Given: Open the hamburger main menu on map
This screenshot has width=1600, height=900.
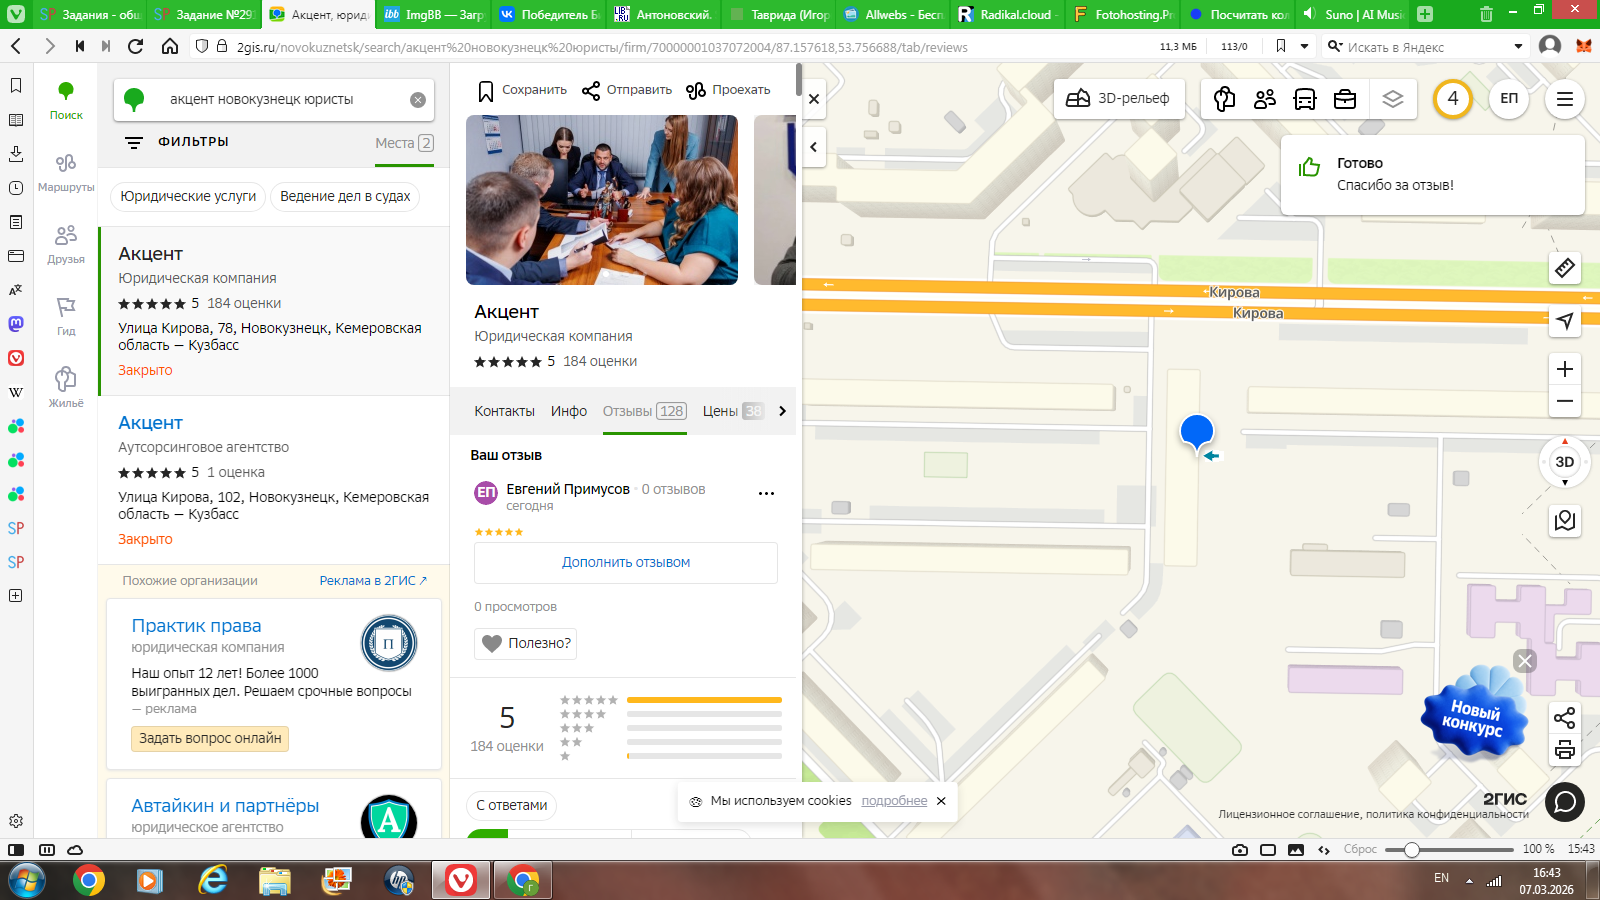Looking at the screenshot, I should [1565, 98].
